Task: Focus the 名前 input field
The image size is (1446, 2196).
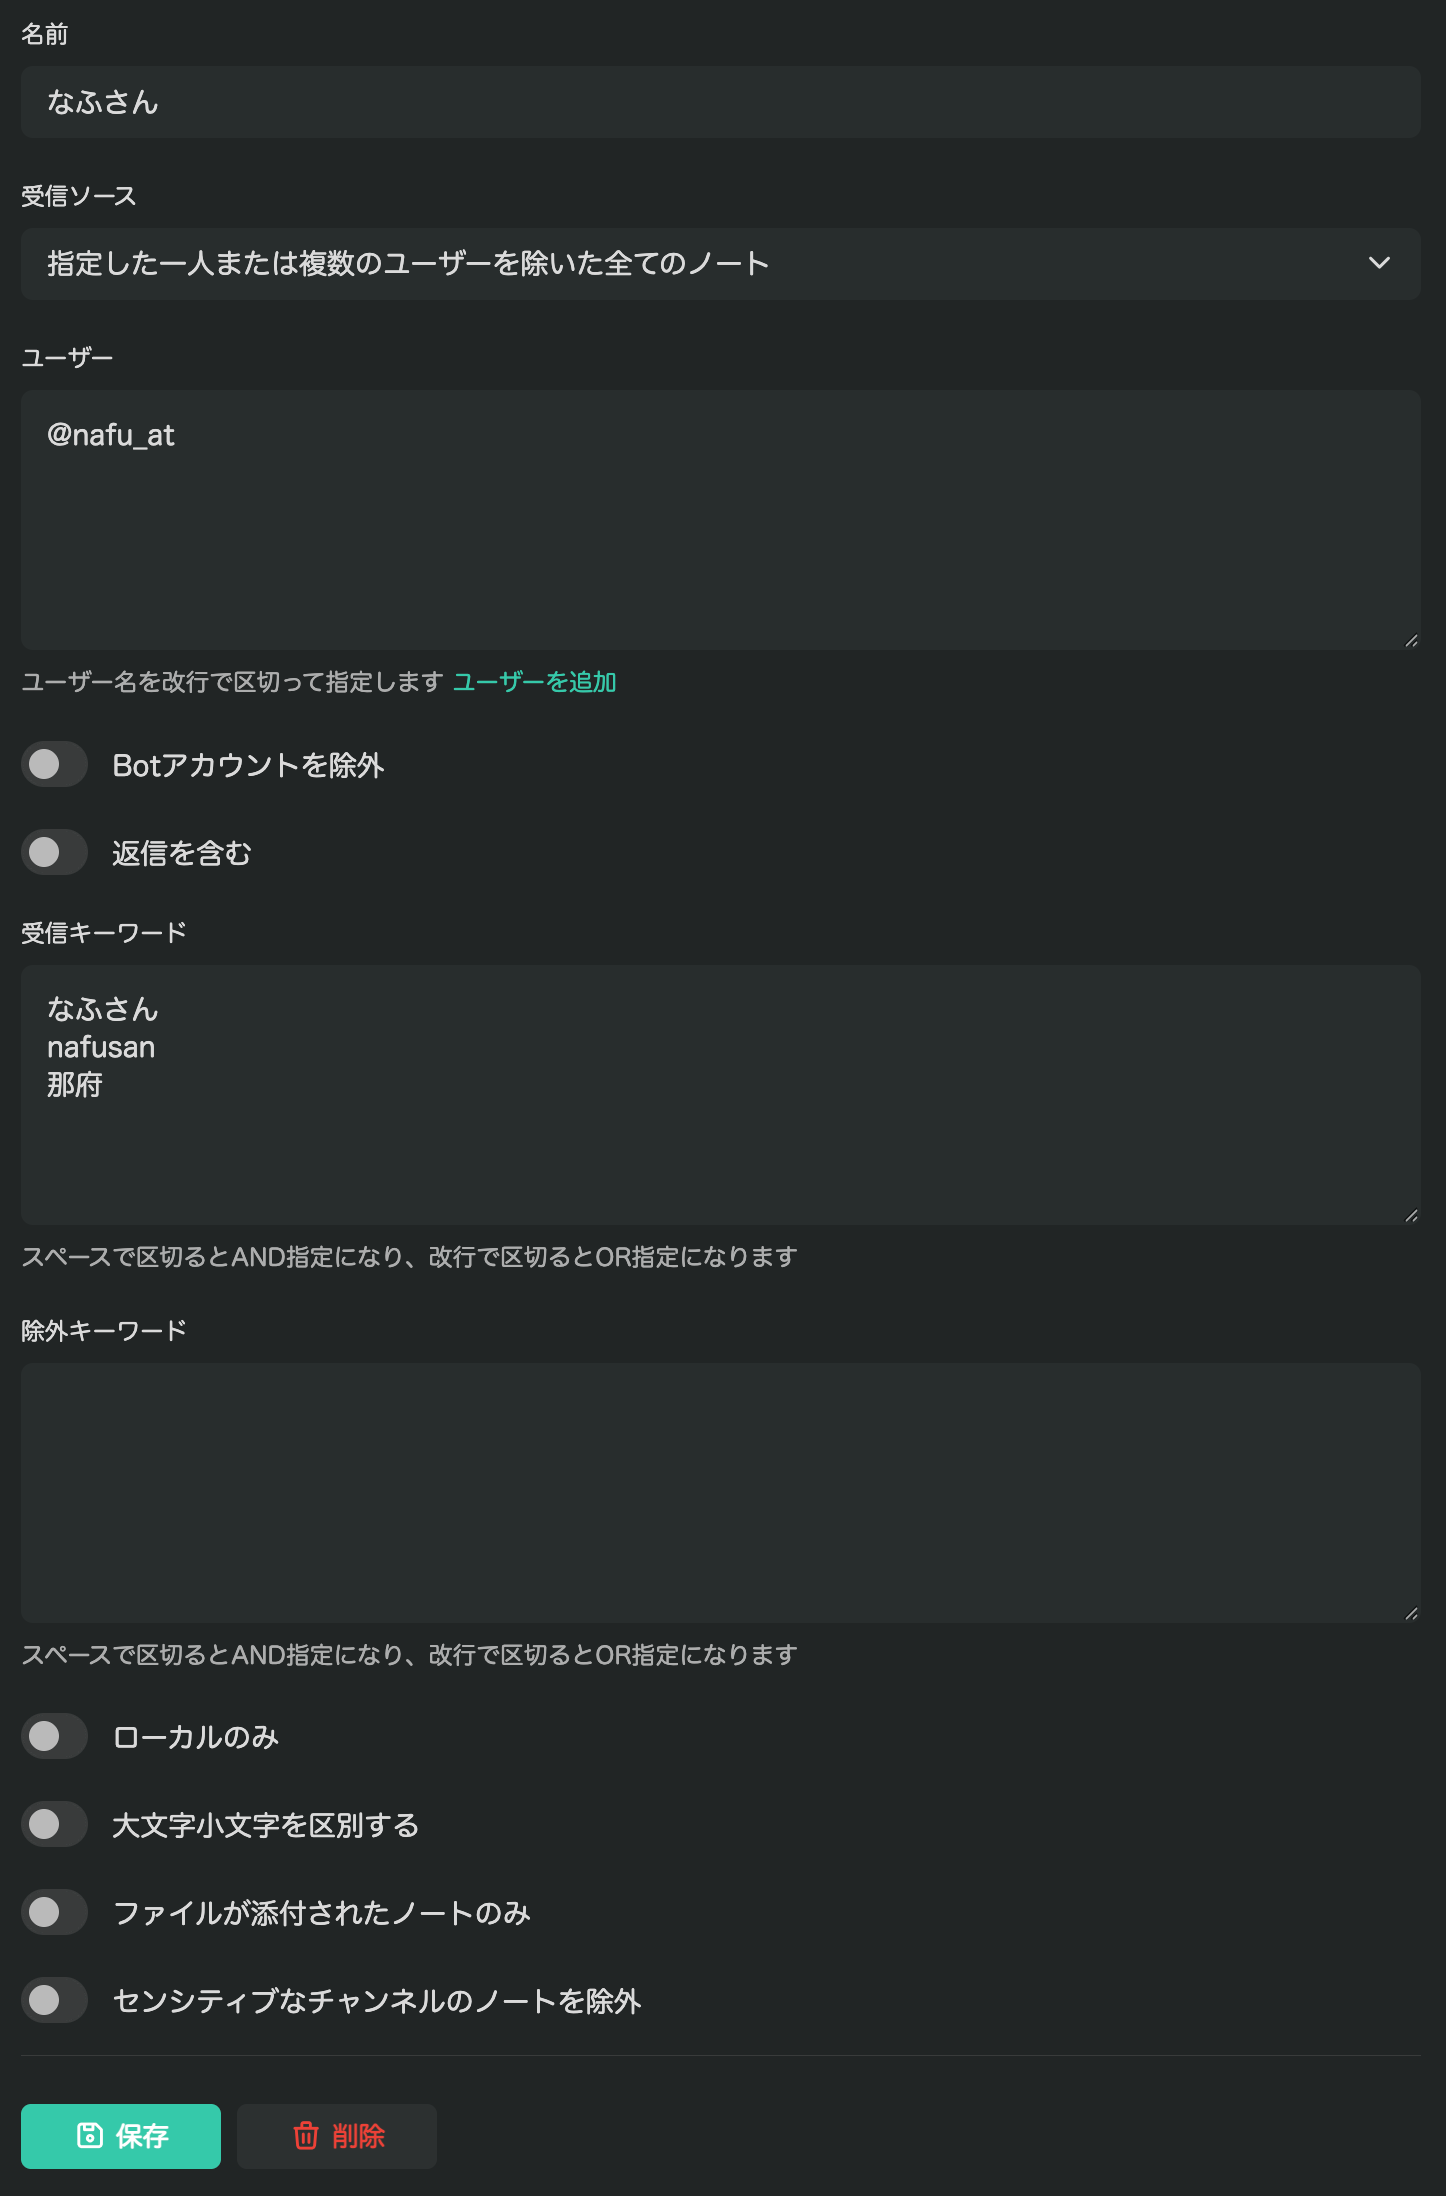Action: coord(720,102)
